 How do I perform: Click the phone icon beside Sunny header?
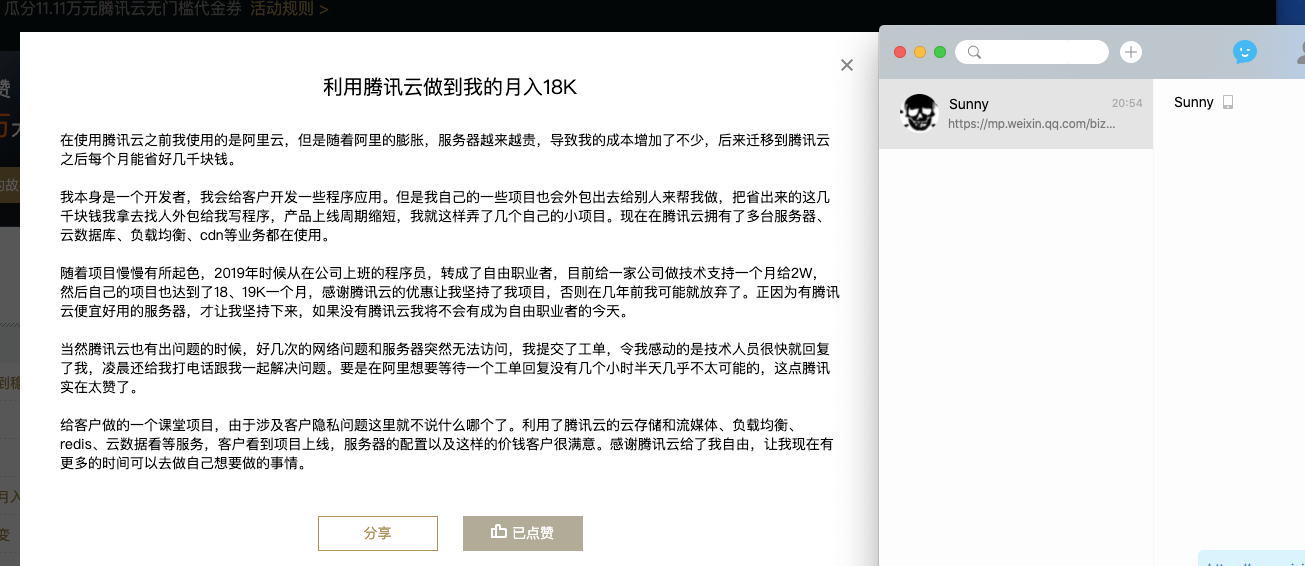pos(1228,102)
